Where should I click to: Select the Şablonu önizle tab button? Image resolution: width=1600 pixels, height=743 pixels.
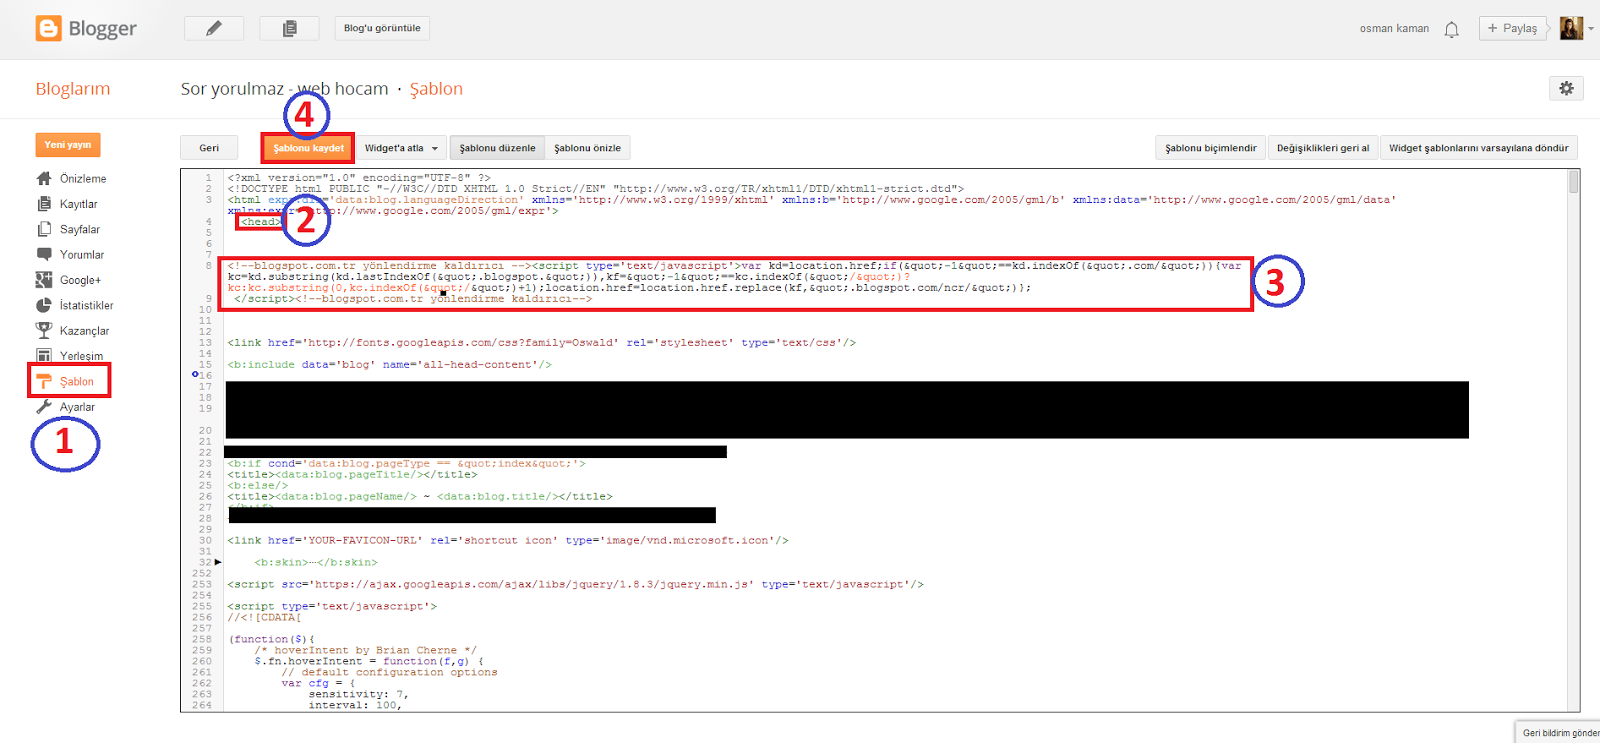tap(587, 148)
